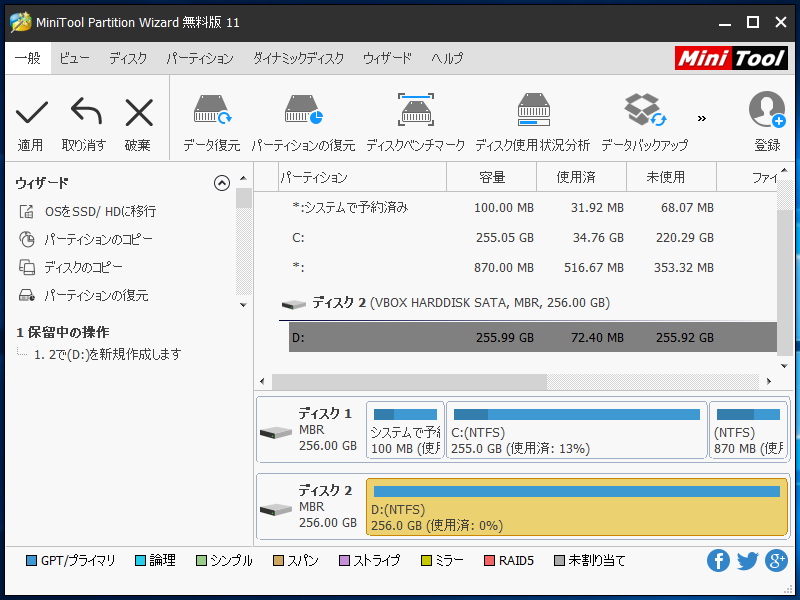Click the partition list horizontal scrollbar thumb
The image size is (800, 600).
pos(409,381)
